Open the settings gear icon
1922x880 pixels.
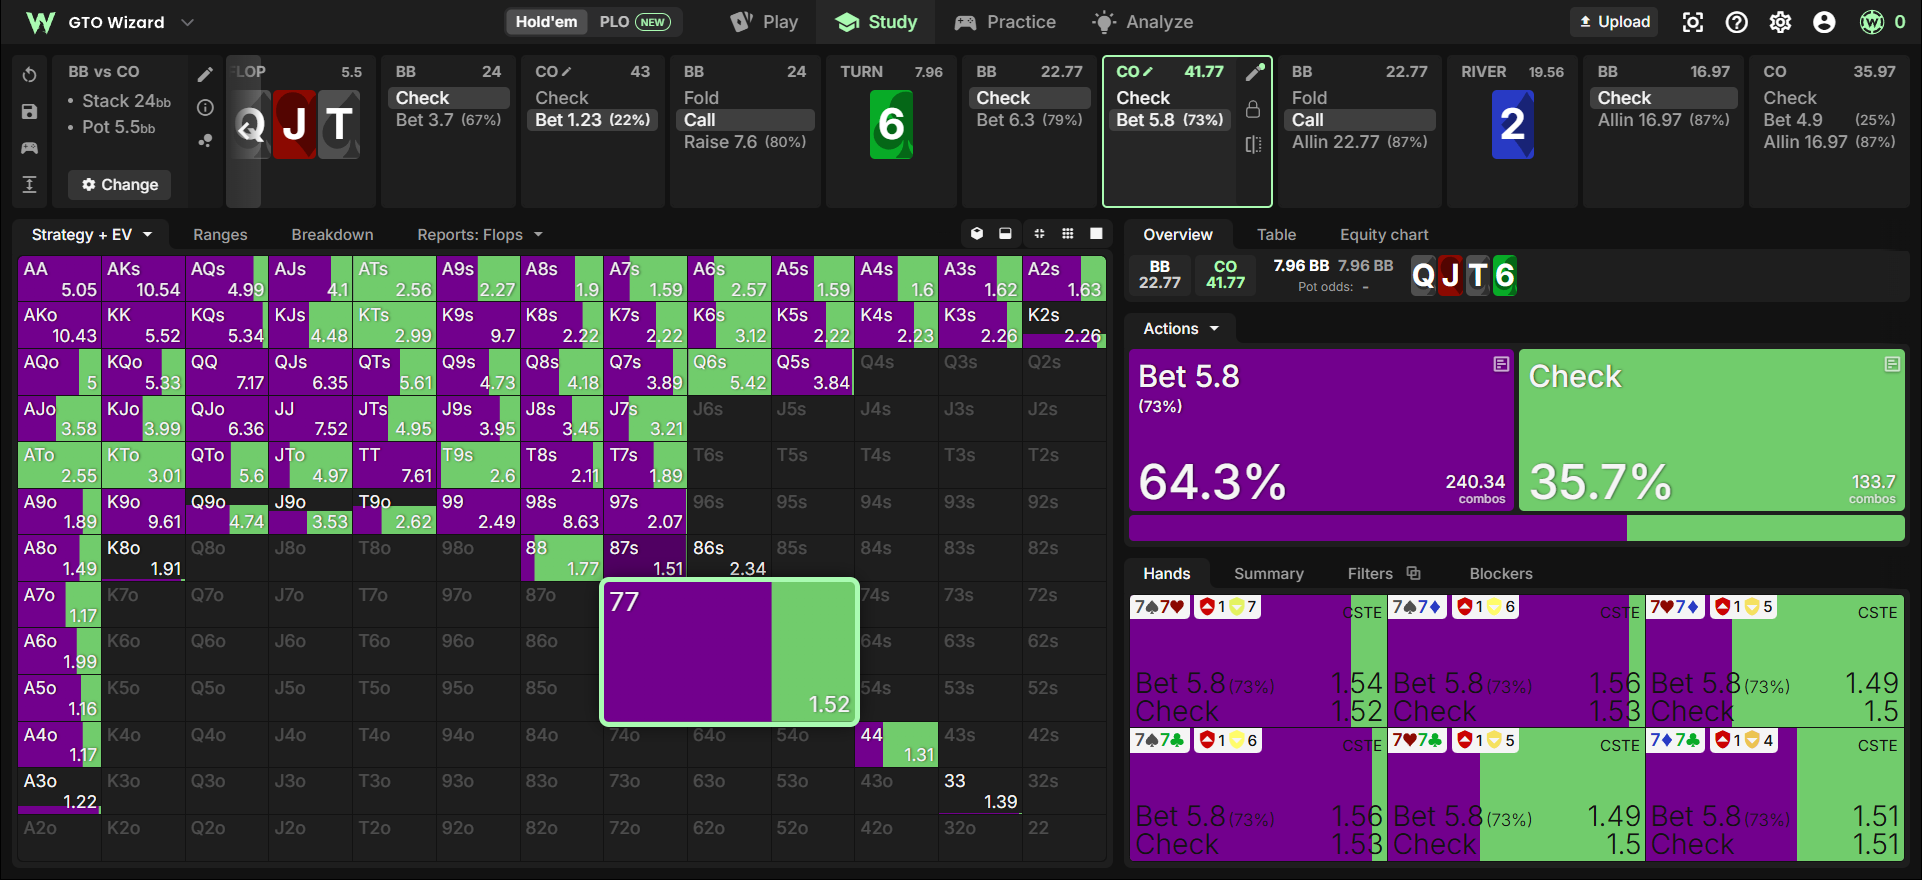(1781, 22)
